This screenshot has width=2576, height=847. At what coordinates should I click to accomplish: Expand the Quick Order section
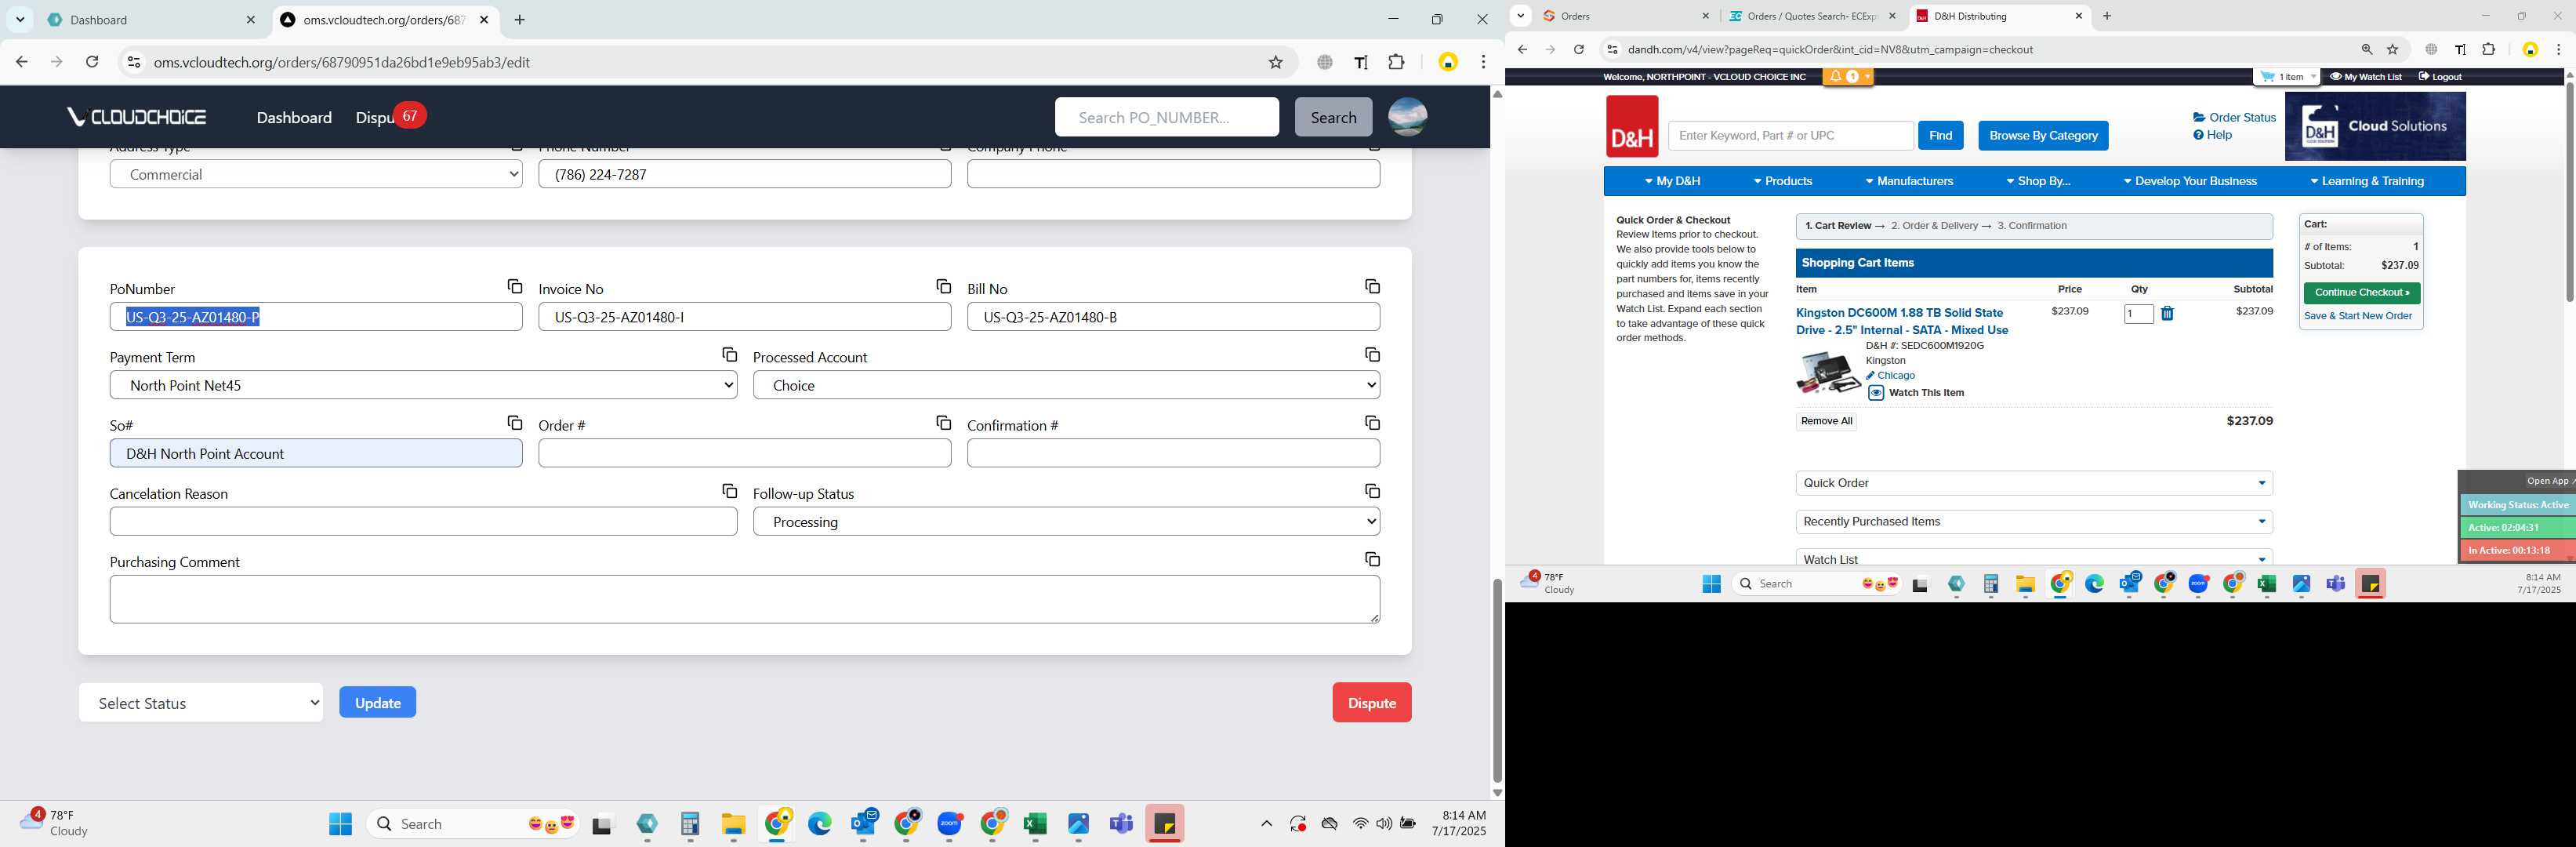[x=2034, y=483]
